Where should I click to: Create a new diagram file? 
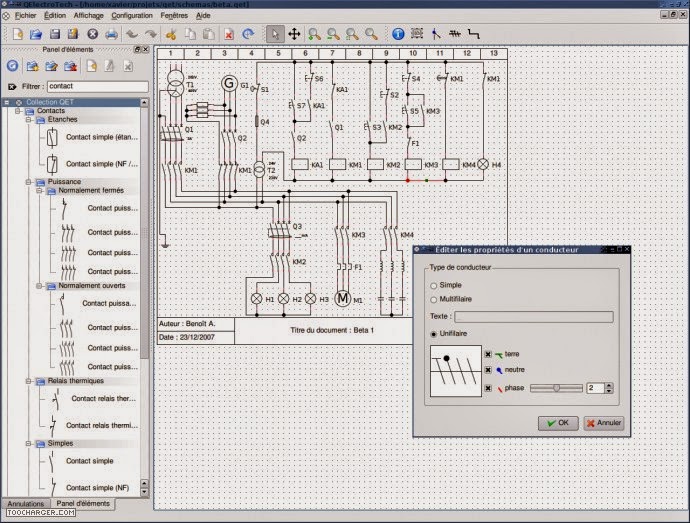pyautogui.click(x=18, y=34)
